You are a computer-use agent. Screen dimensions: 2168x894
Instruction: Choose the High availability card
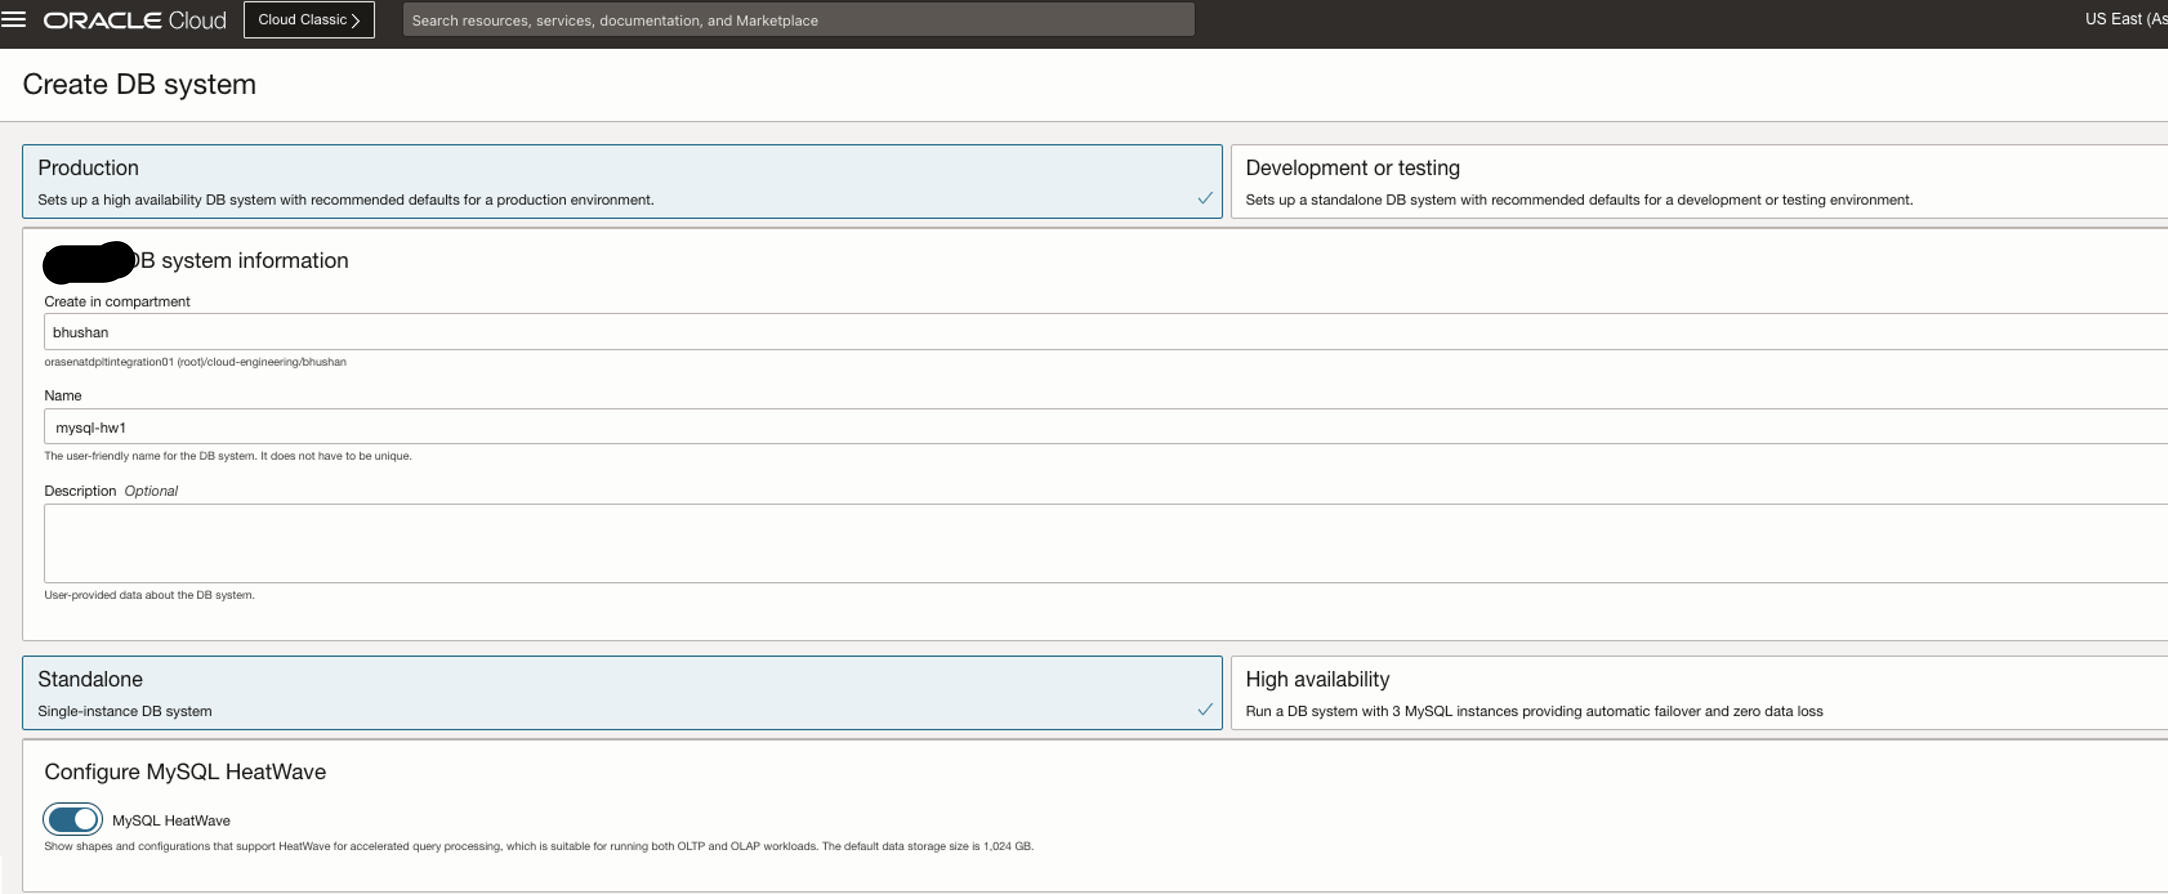[1699, 693]
